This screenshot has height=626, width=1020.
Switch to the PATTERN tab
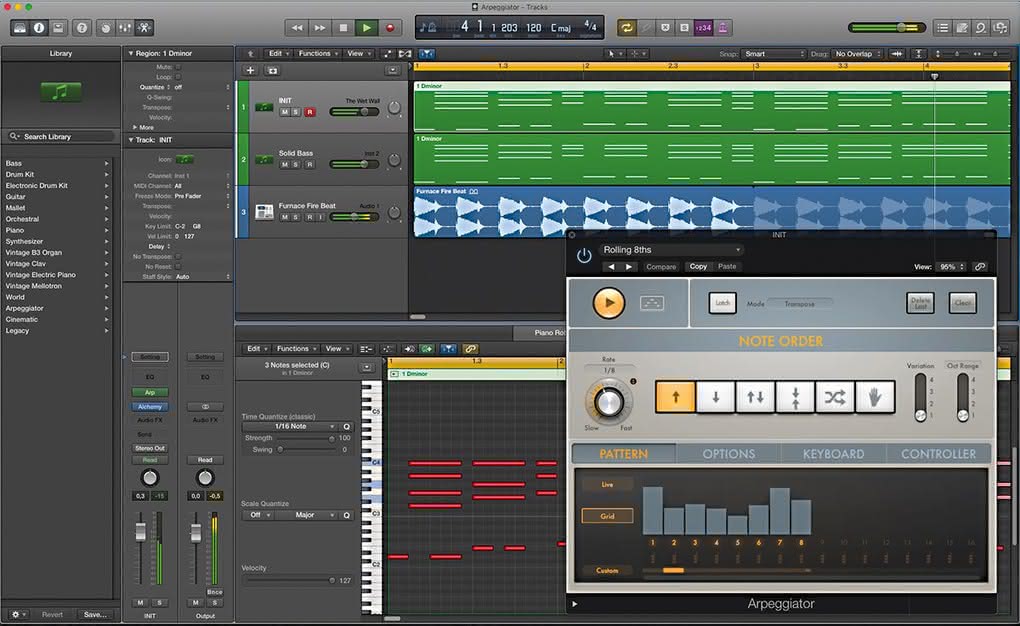pyautogui.click(x=623, y=454)
